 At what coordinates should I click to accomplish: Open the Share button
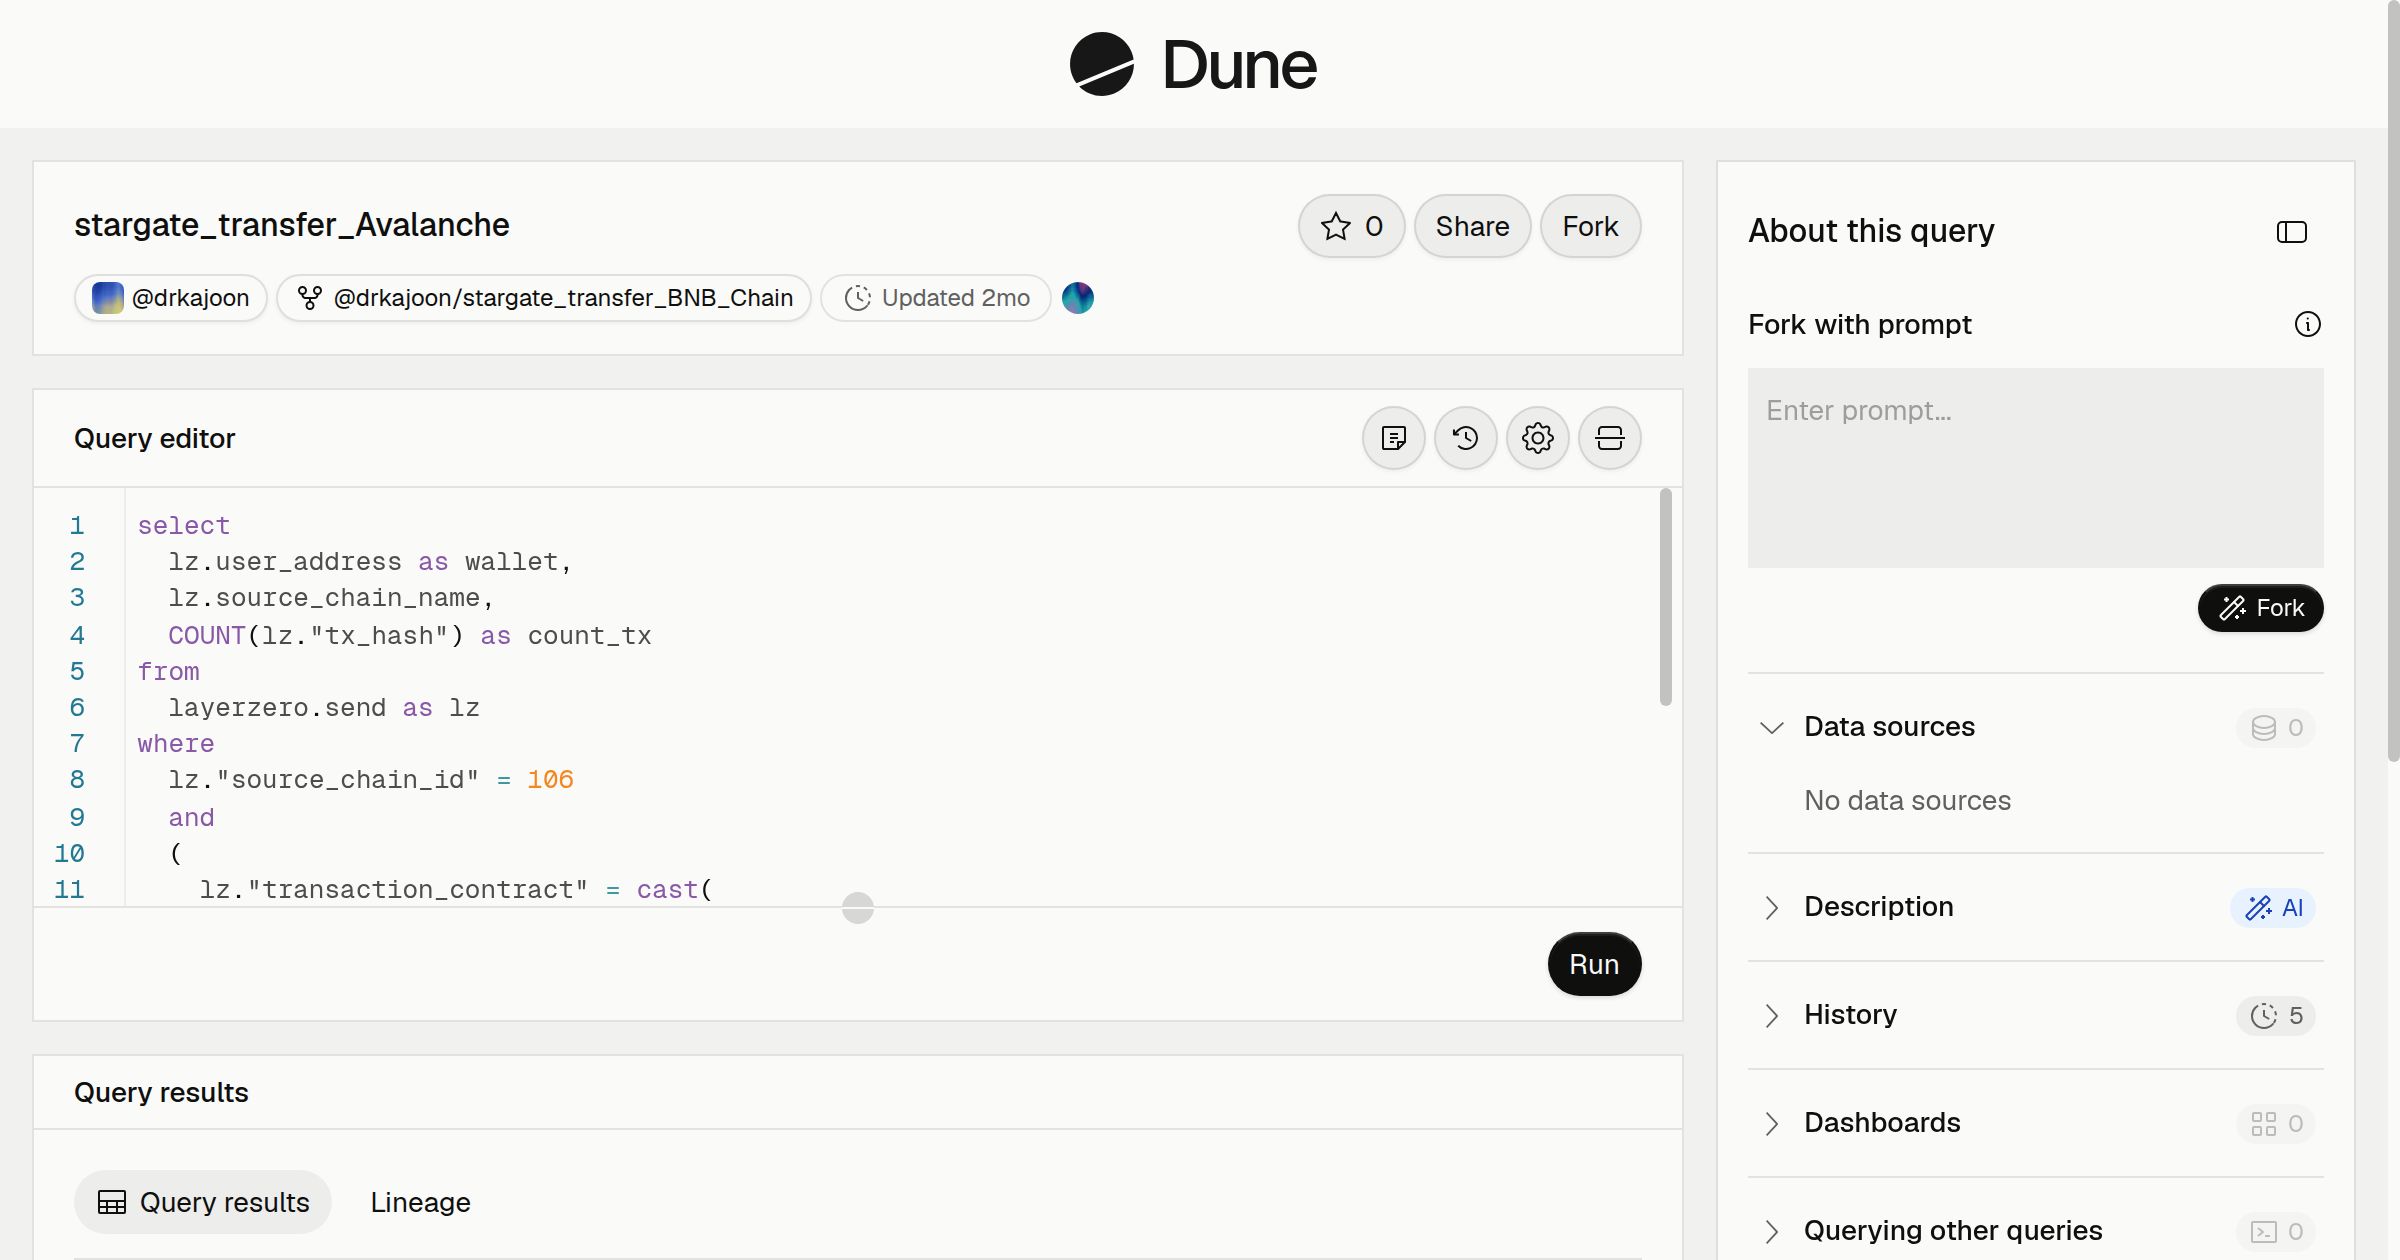coord(1472,226)
